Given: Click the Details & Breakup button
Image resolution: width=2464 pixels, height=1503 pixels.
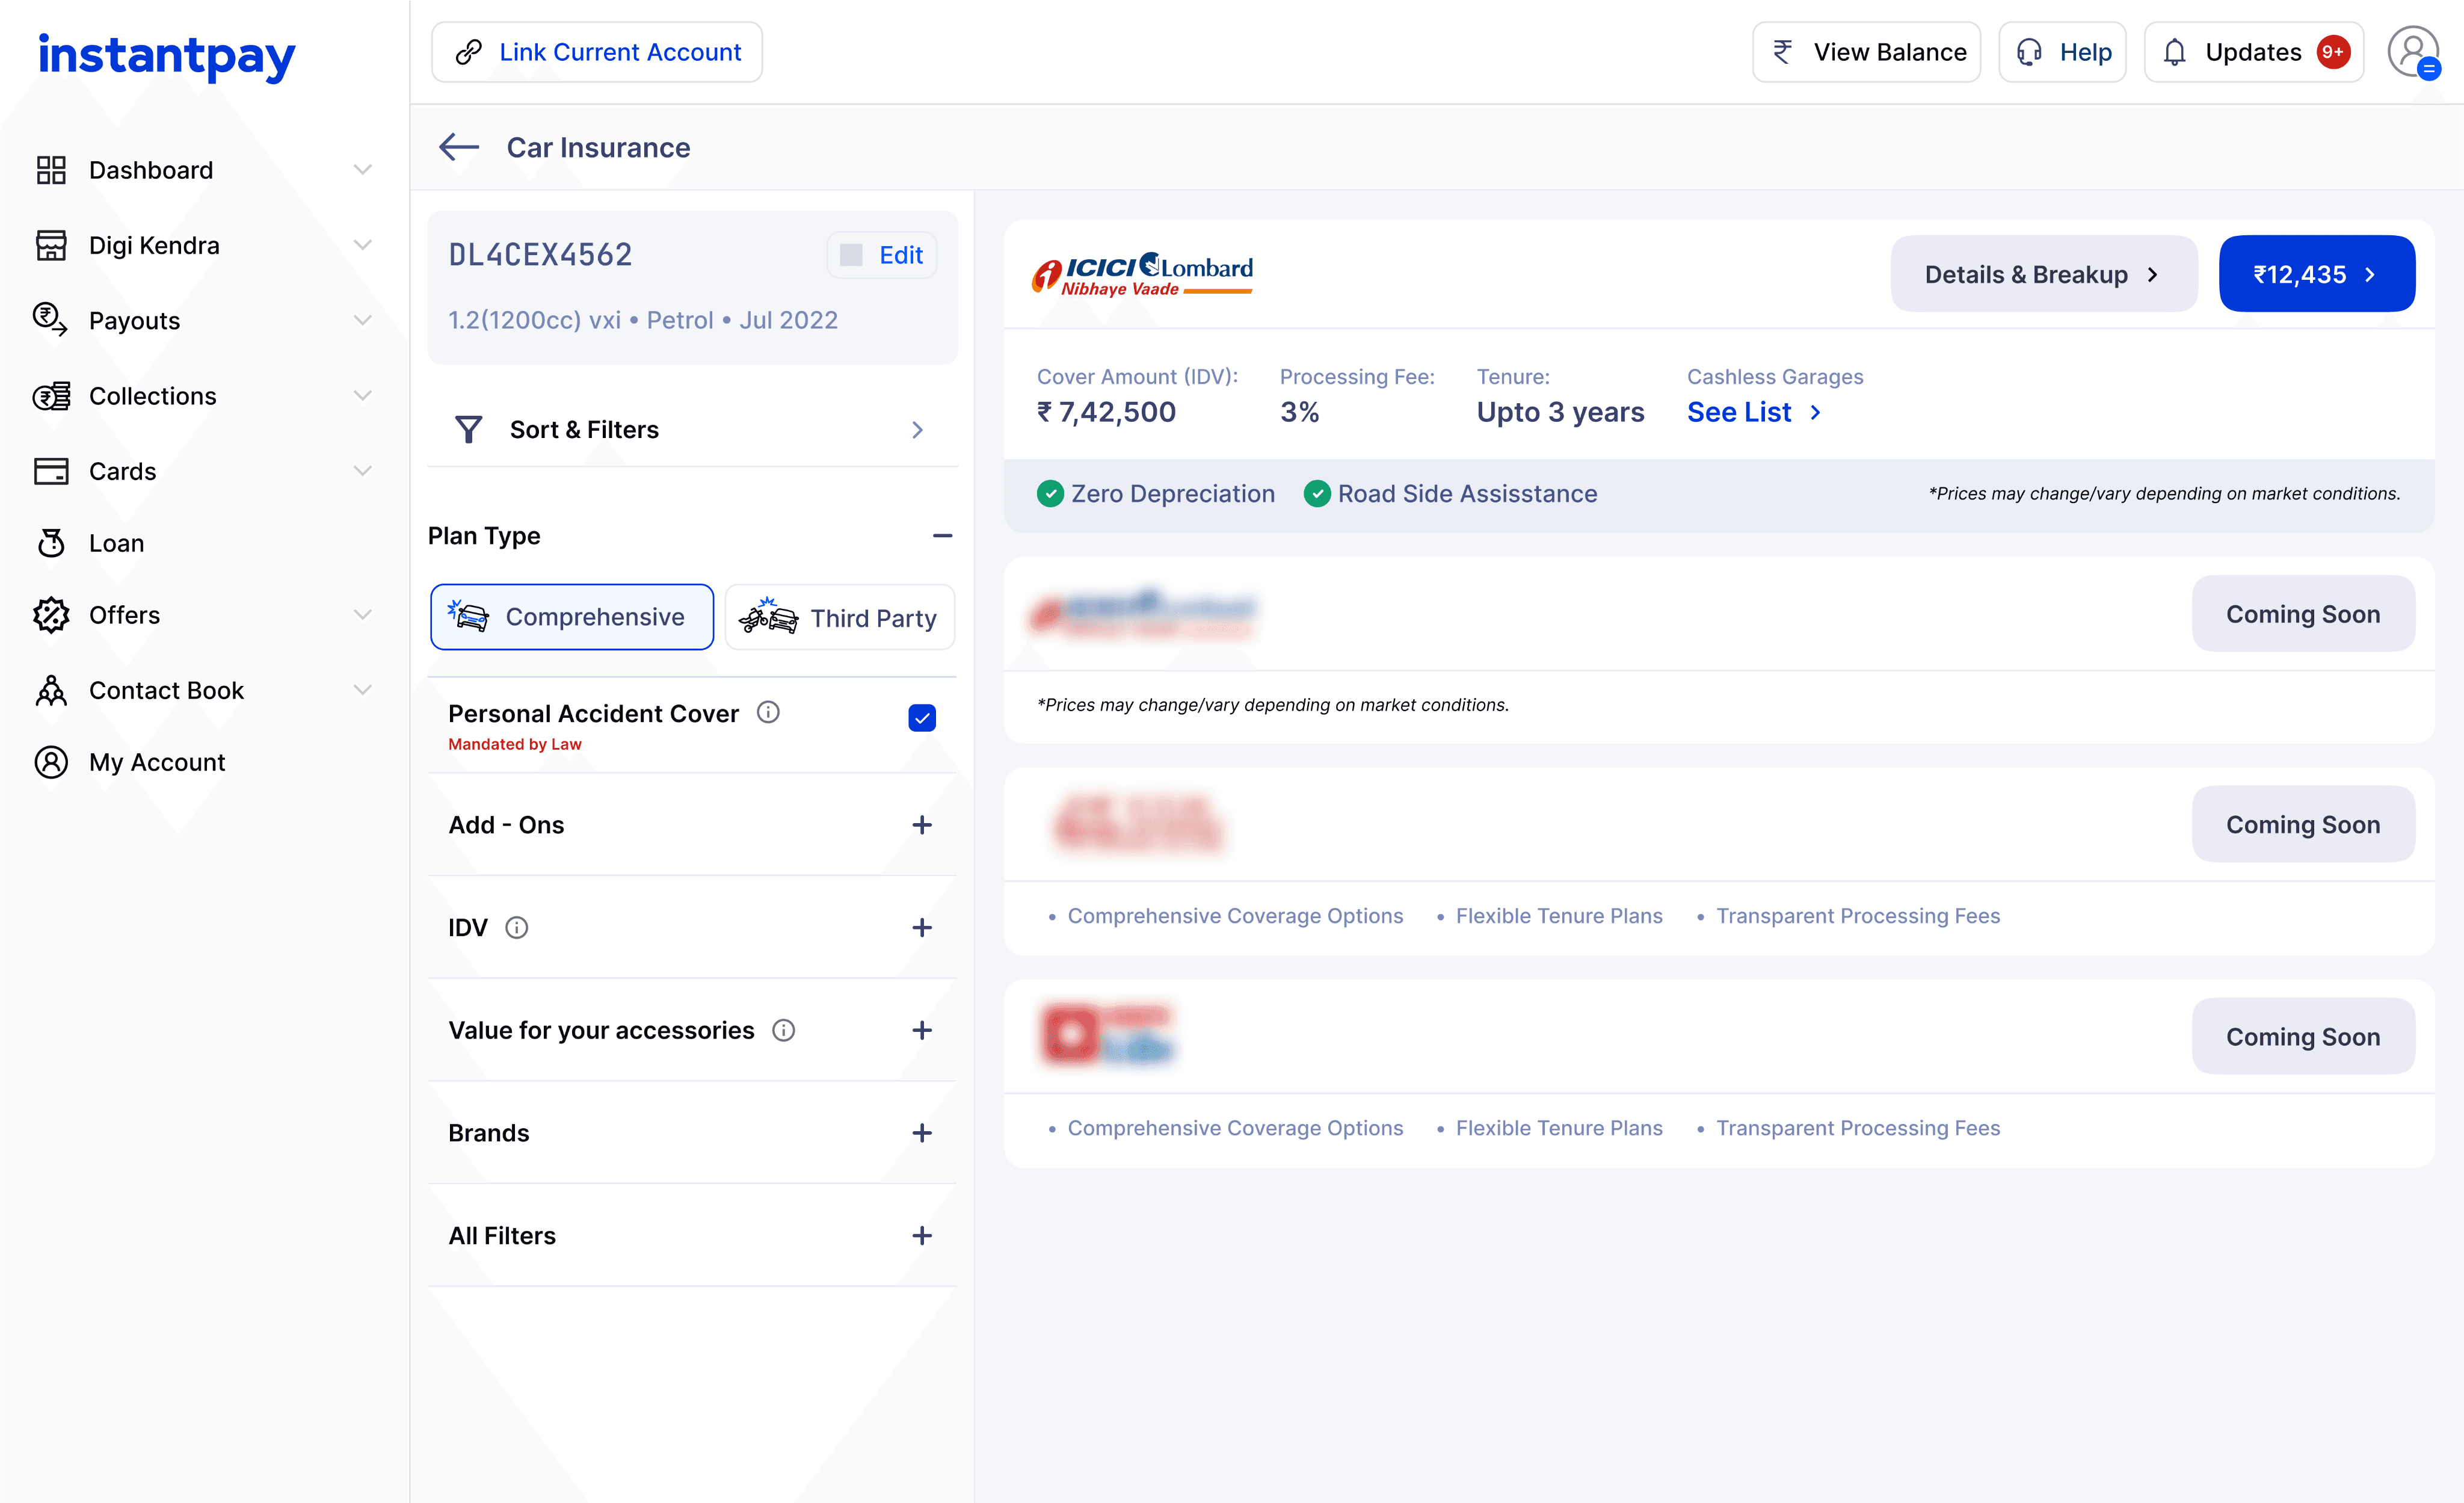Looking at the screenshot, I should (2043, 274).
